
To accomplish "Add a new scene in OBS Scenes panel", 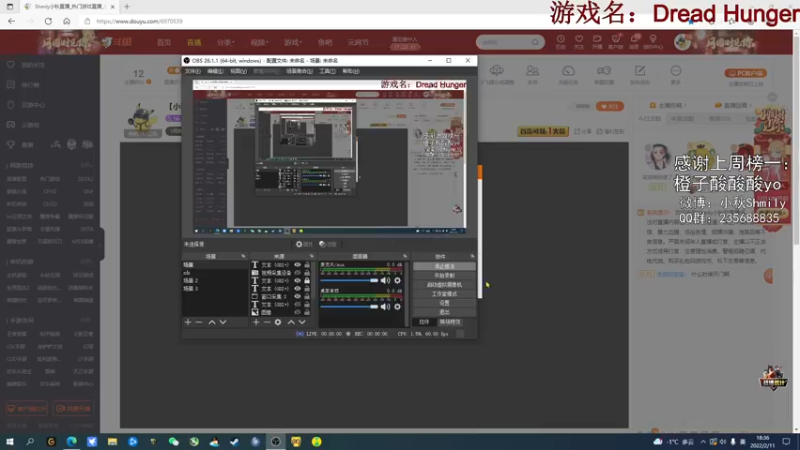I will (x=188, y=322).
